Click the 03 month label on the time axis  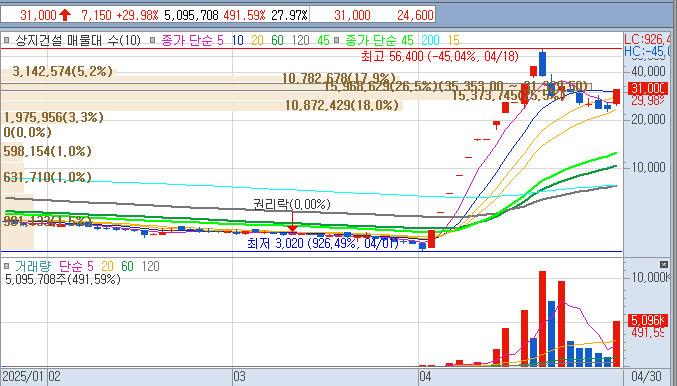pos(240,377)
